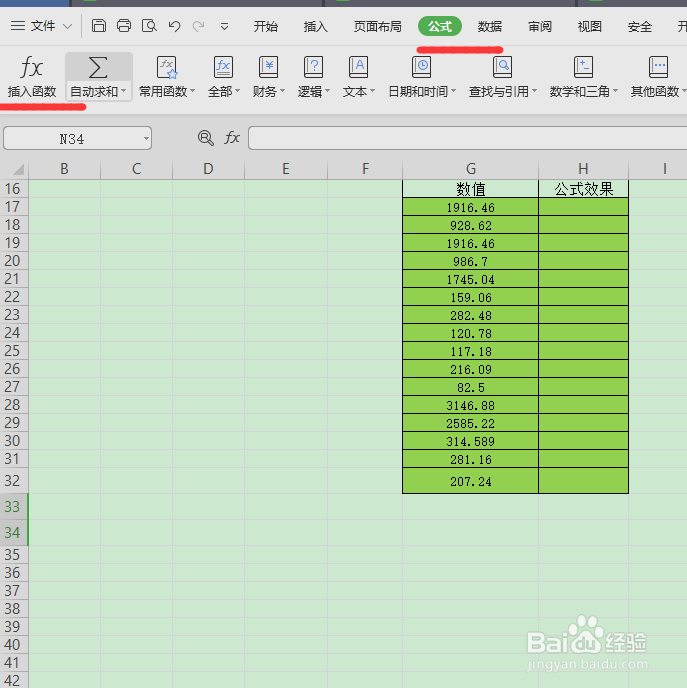Click the Save icon in quick access toolbar
The height and width of the screenshot is (688, 687).
click(x=99, y=26)
